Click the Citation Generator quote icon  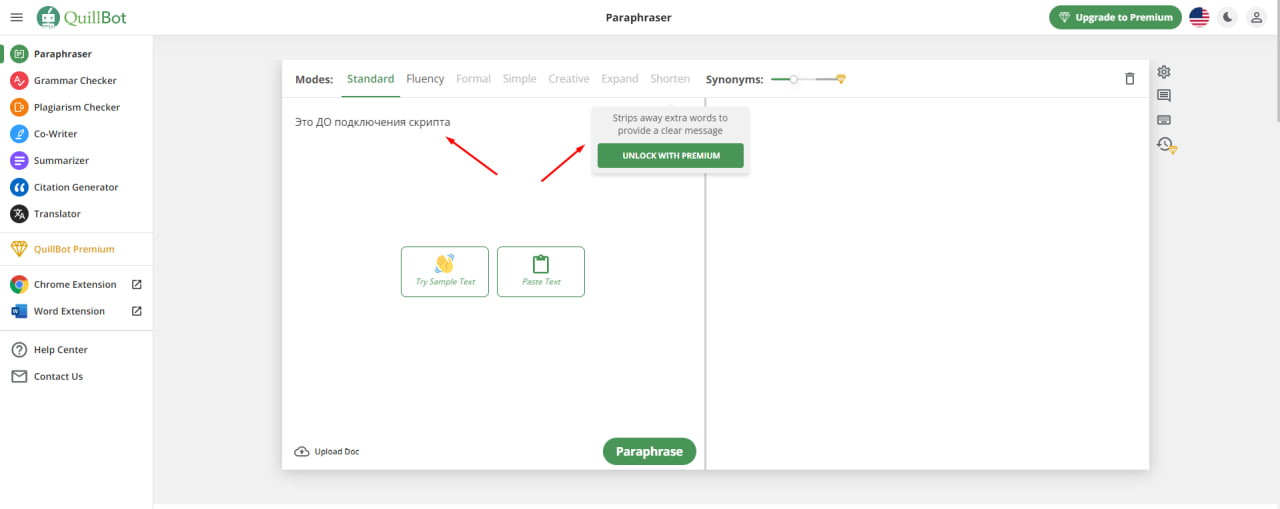(18, 187)
